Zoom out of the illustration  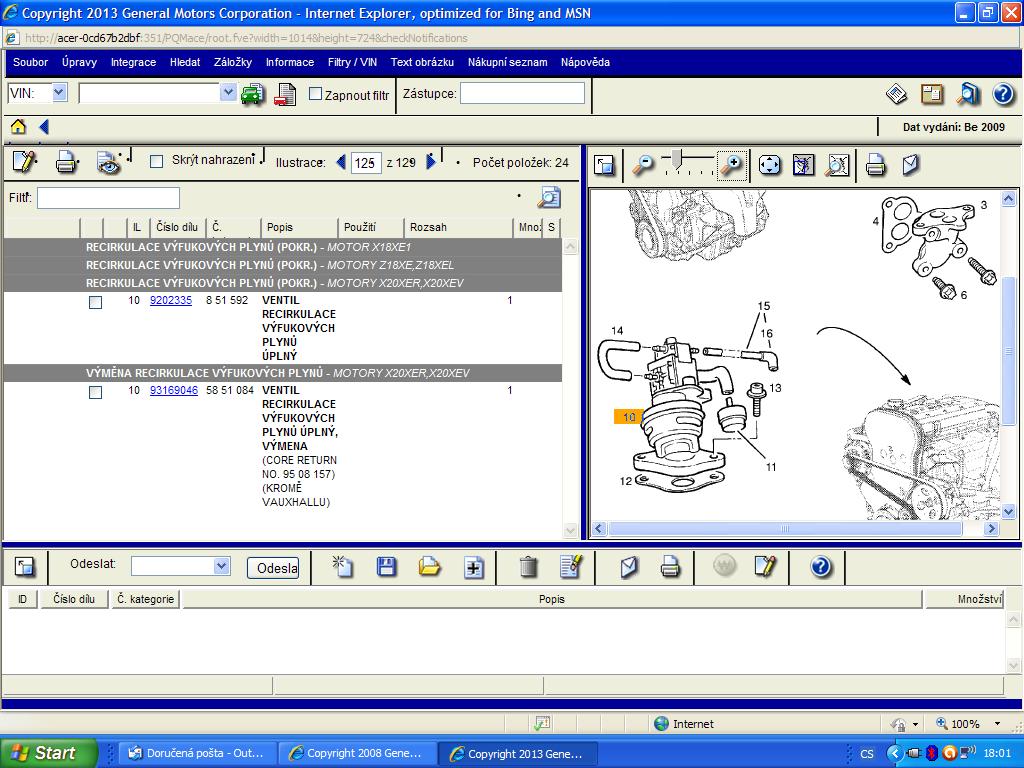643,165
